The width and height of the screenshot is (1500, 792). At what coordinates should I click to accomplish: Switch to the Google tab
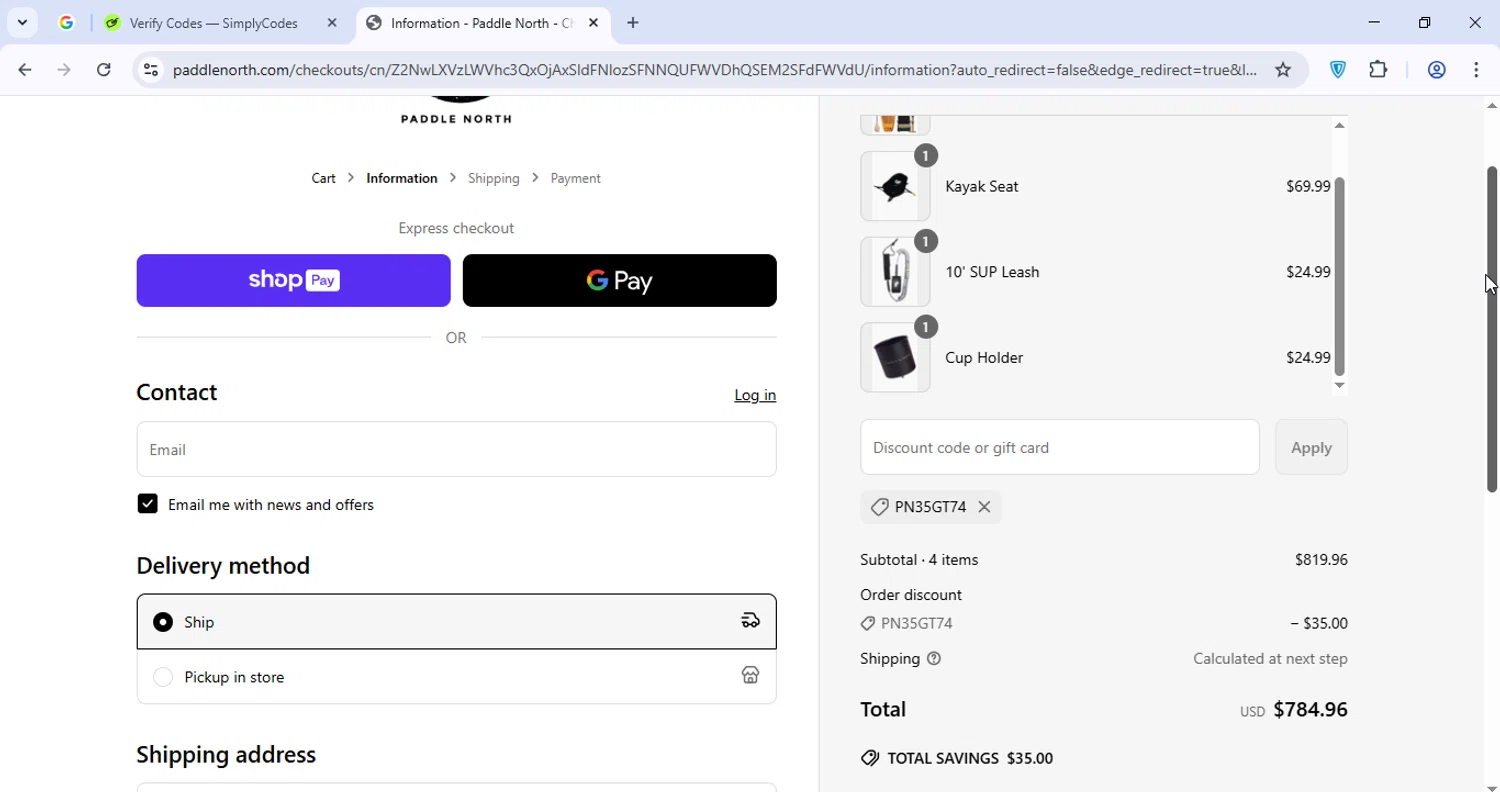66,23
